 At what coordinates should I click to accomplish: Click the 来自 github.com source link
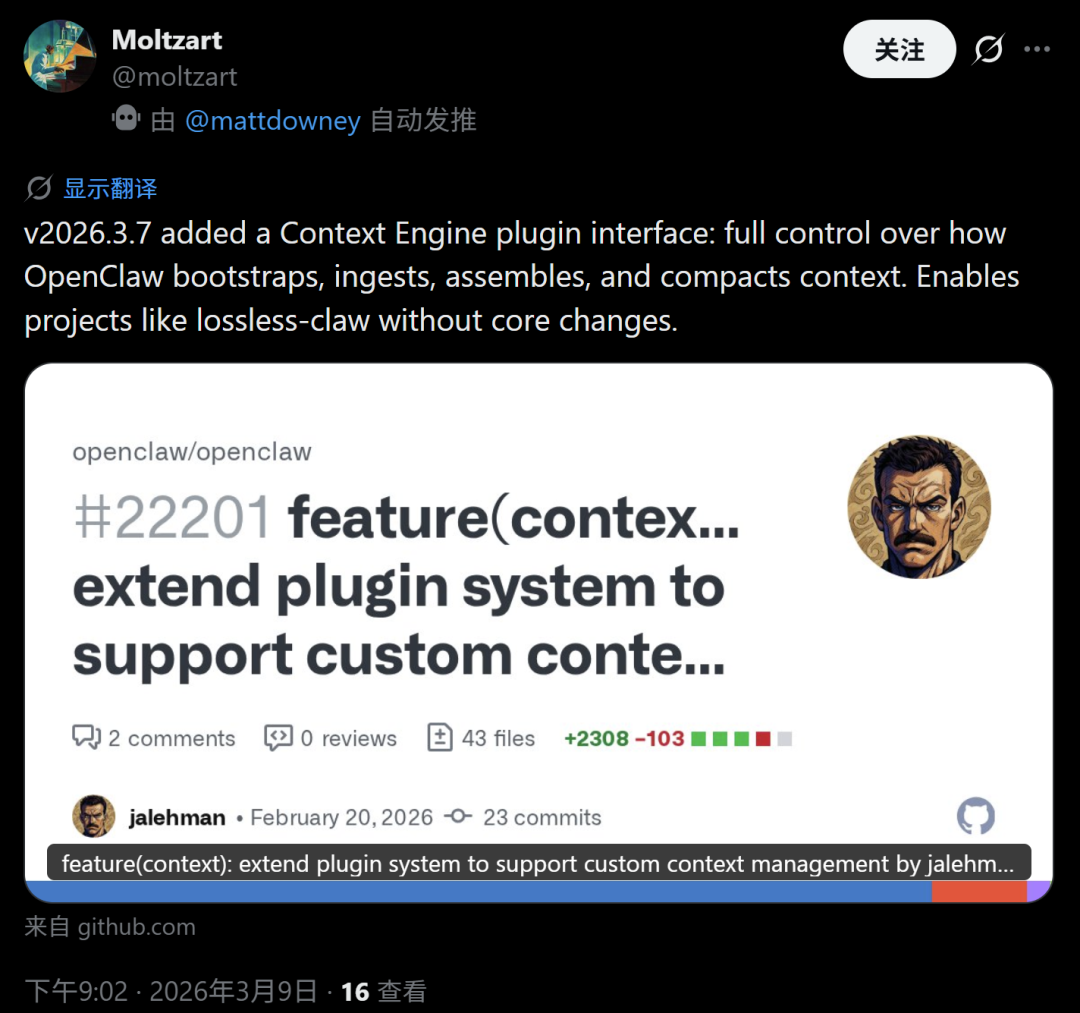[110, 927]
